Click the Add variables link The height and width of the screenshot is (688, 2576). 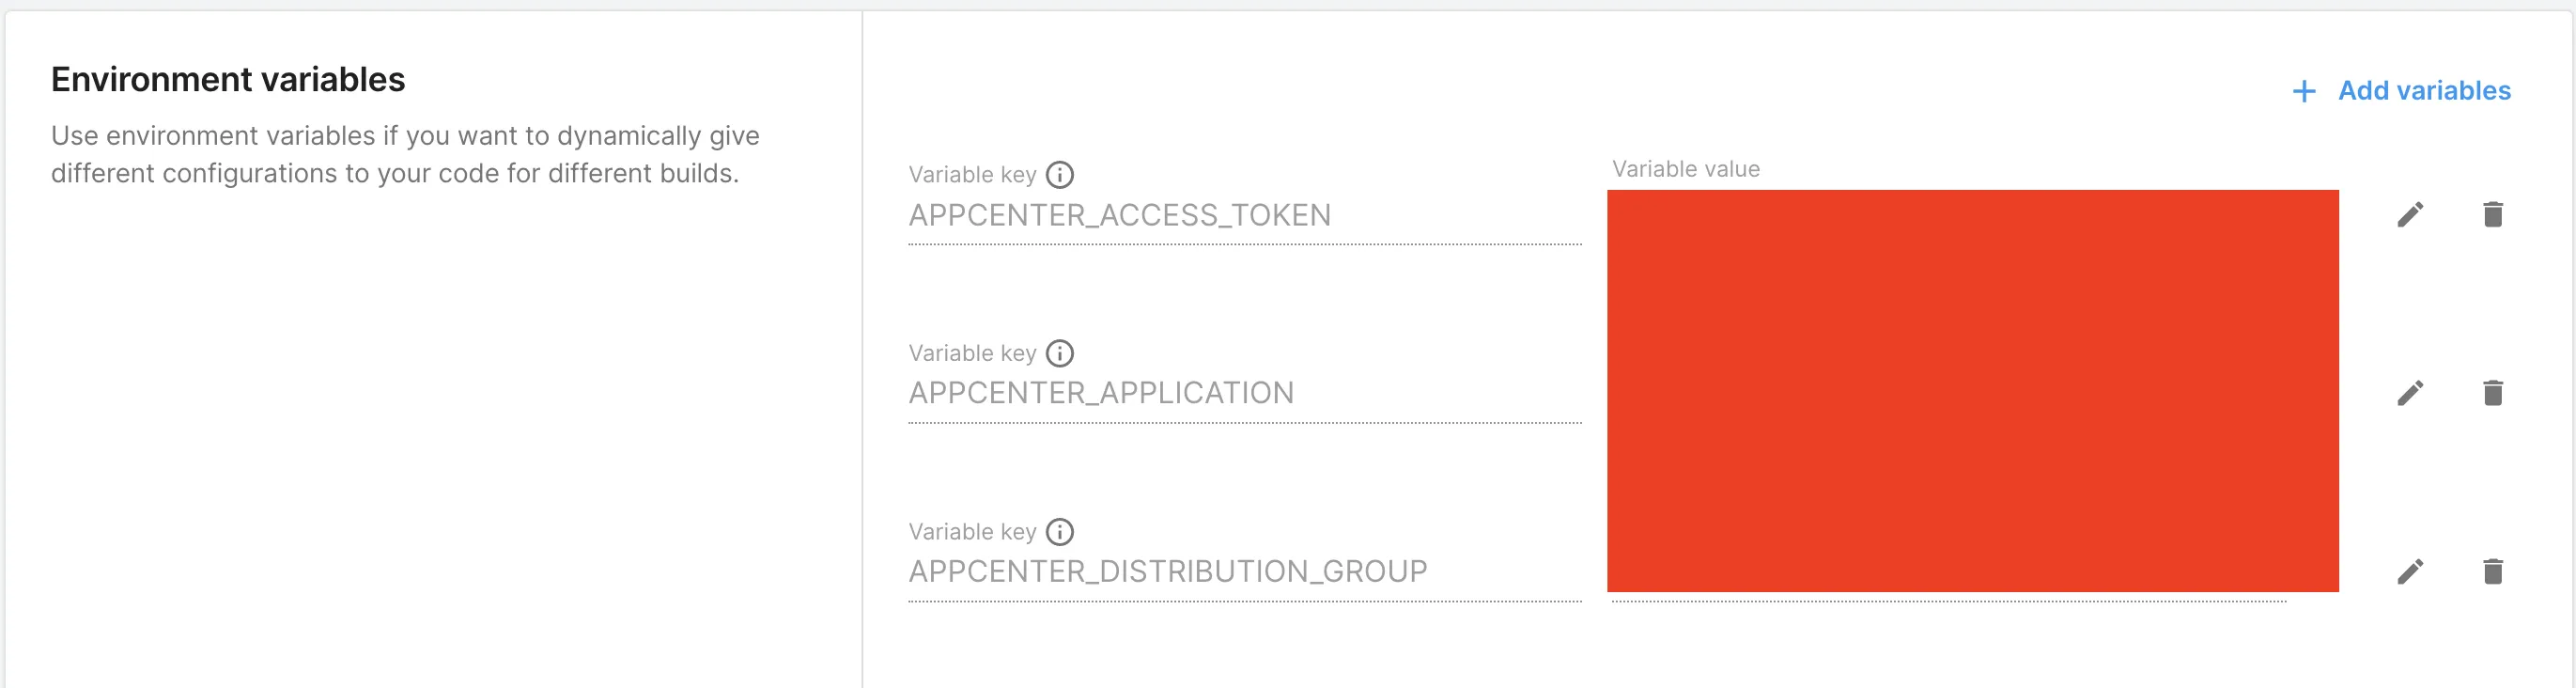pos(2424,91)
